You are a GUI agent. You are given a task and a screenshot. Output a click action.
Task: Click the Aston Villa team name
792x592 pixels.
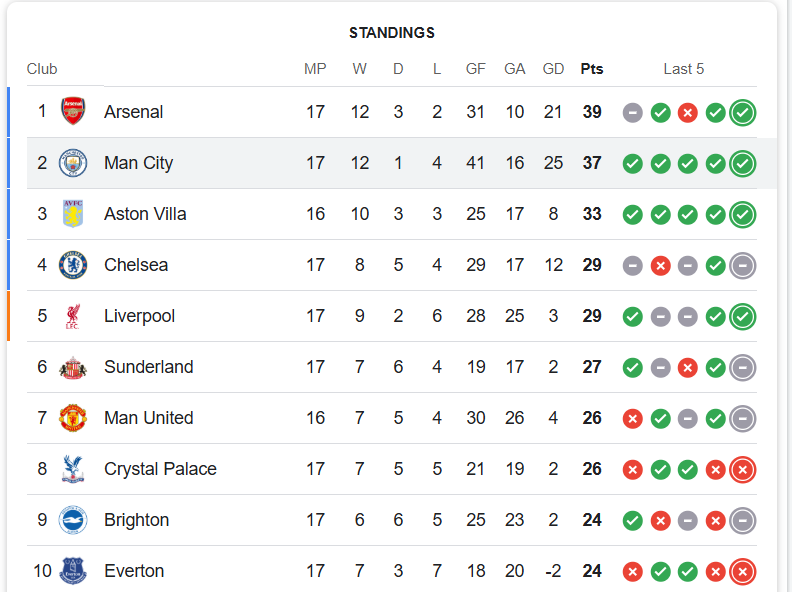(x=145, y=214)
